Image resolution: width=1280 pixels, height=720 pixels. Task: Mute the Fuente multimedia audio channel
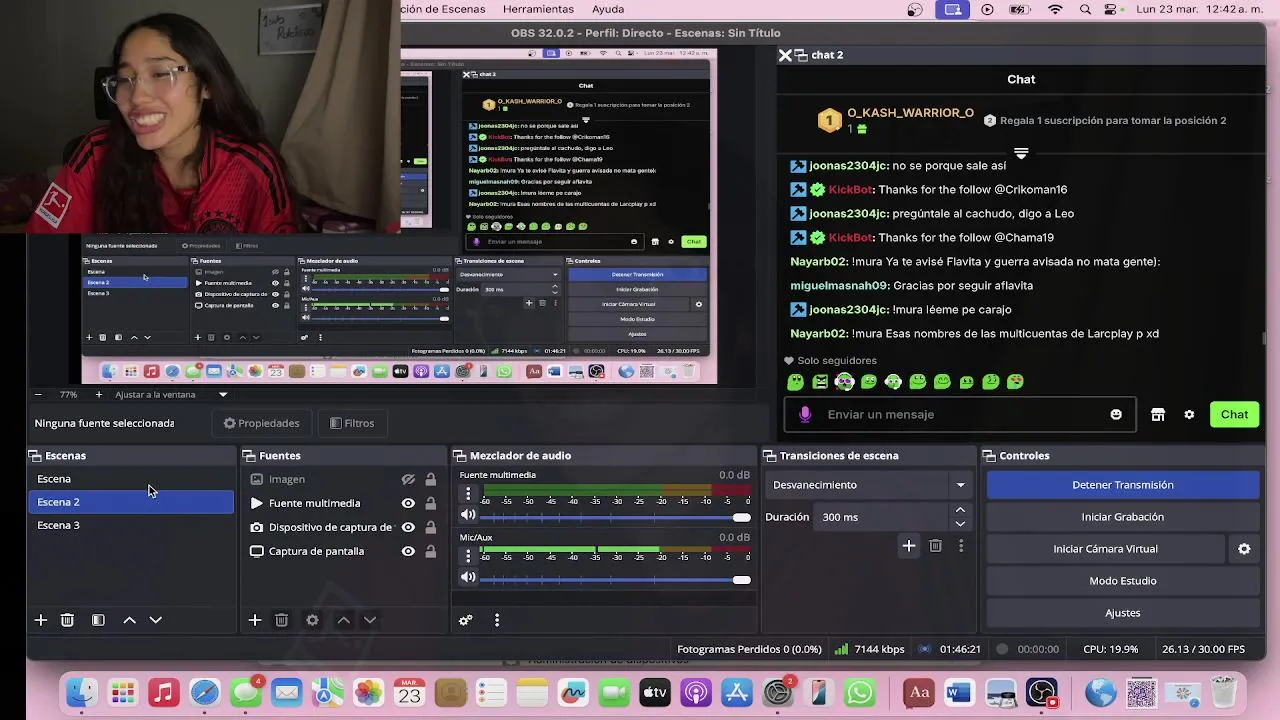(467, 515)
